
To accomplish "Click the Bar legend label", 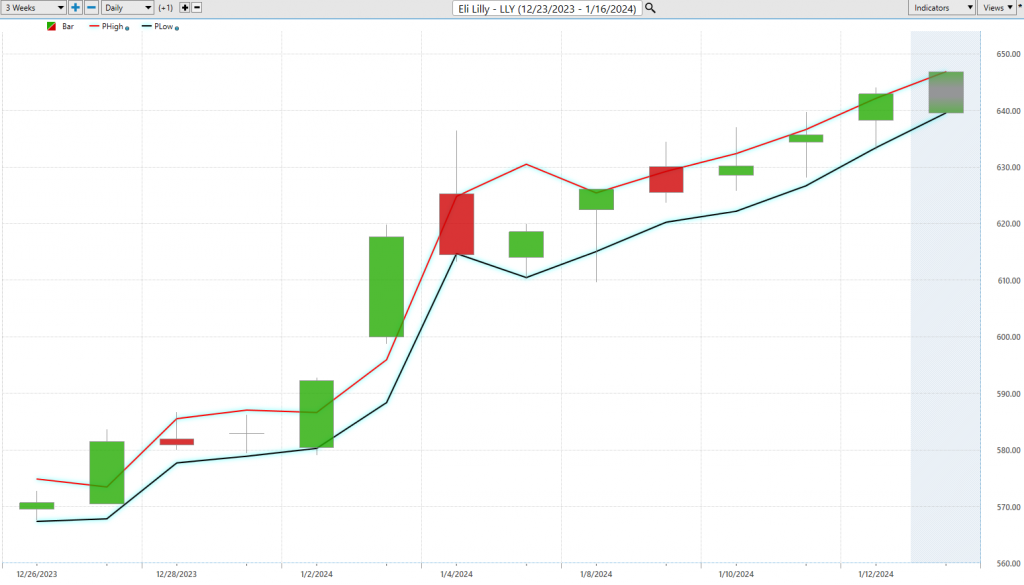I will (x=68, y=27).
